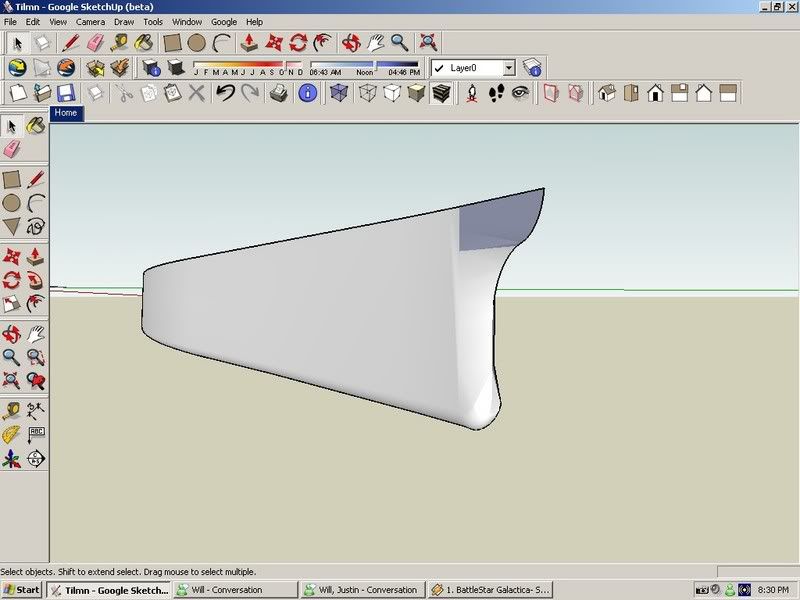The image size is (800, 600).
Task: Open the Camera menu
Action: click(x=90, y=22)
